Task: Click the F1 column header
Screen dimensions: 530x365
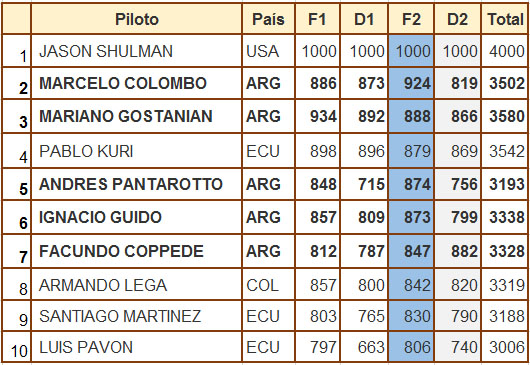Action: click(317, 19)
